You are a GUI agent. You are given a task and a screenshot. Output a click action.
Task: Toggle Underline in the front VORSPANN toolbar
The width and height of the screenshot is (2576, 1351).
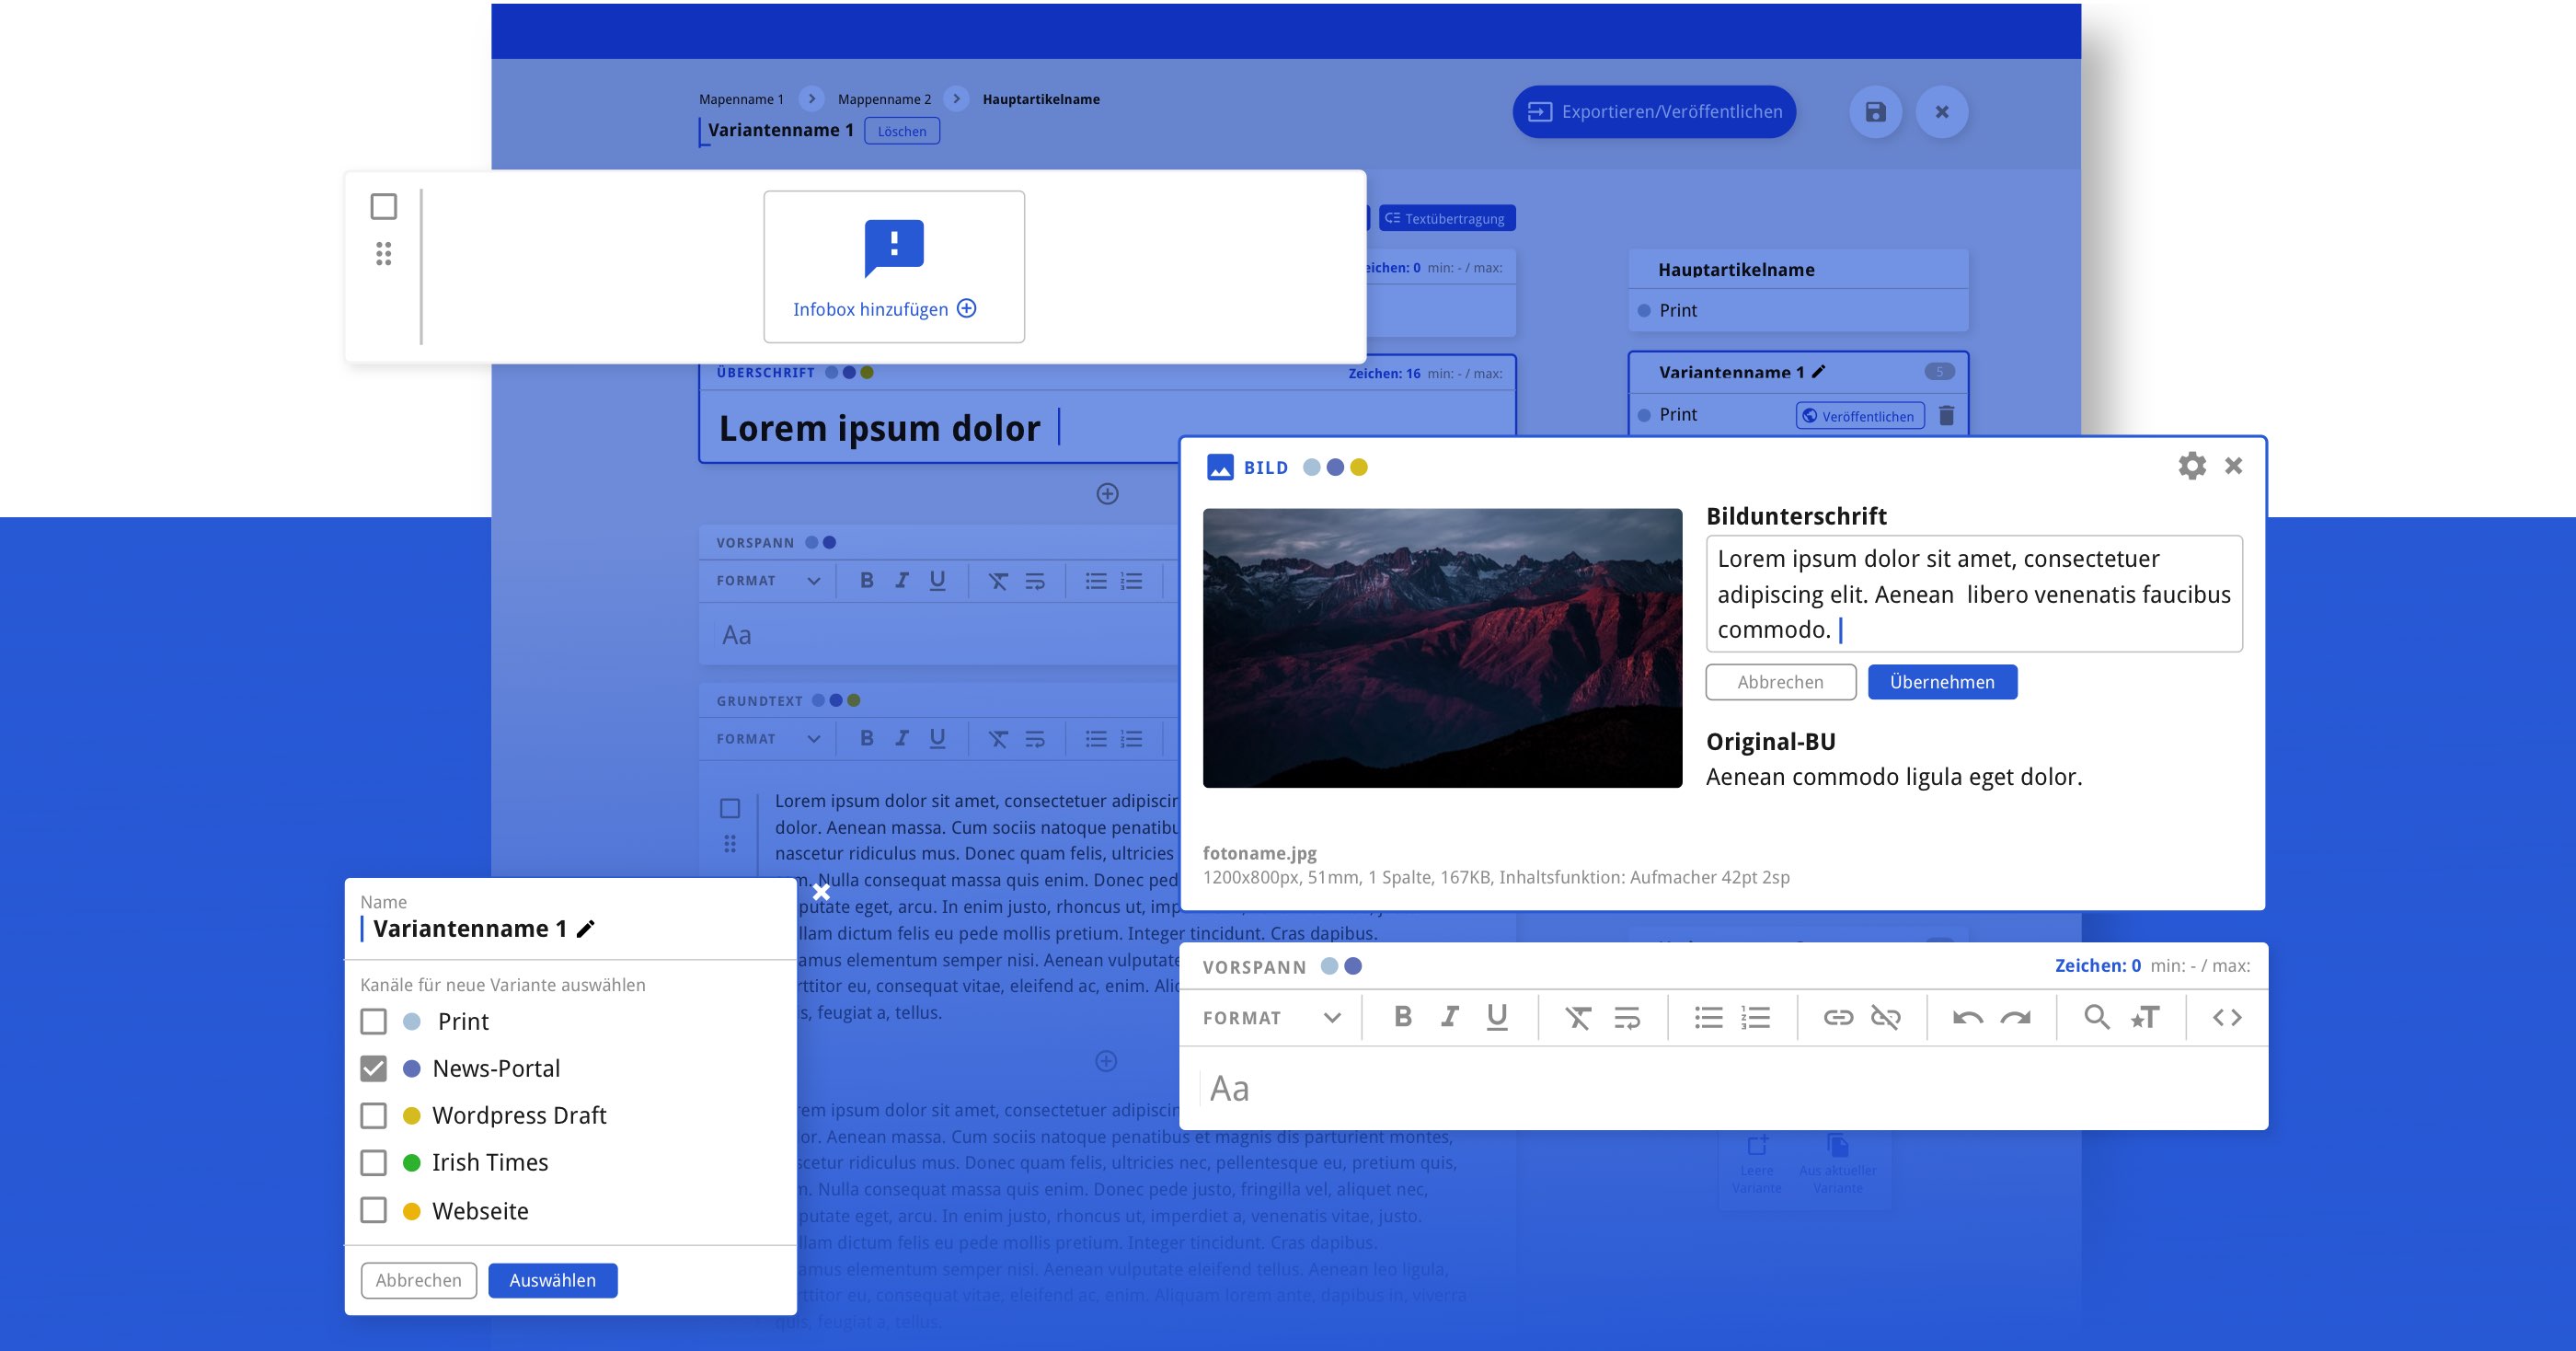pyautogui.click(x=1497, y=1017)
